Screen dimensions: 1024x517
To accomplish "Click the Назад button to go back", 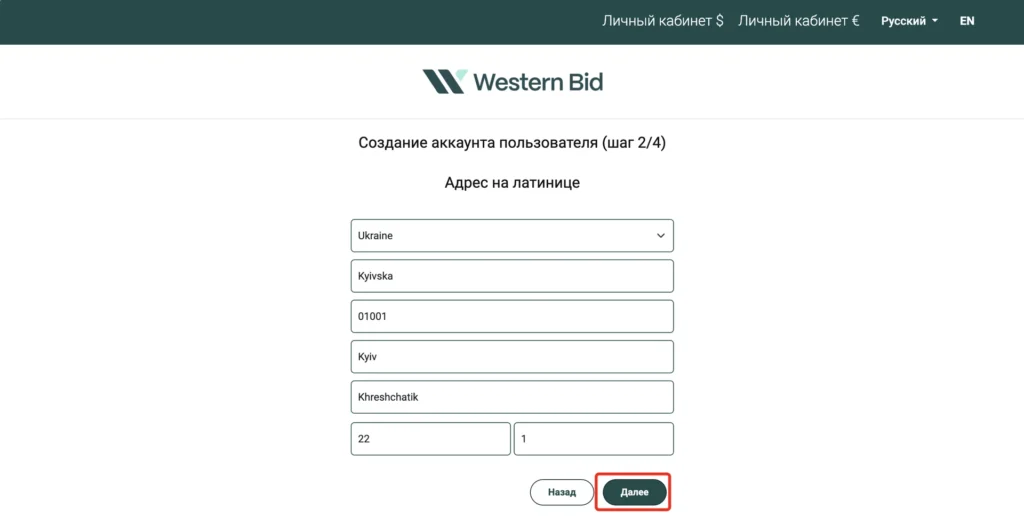I will (x=562, y=492).
